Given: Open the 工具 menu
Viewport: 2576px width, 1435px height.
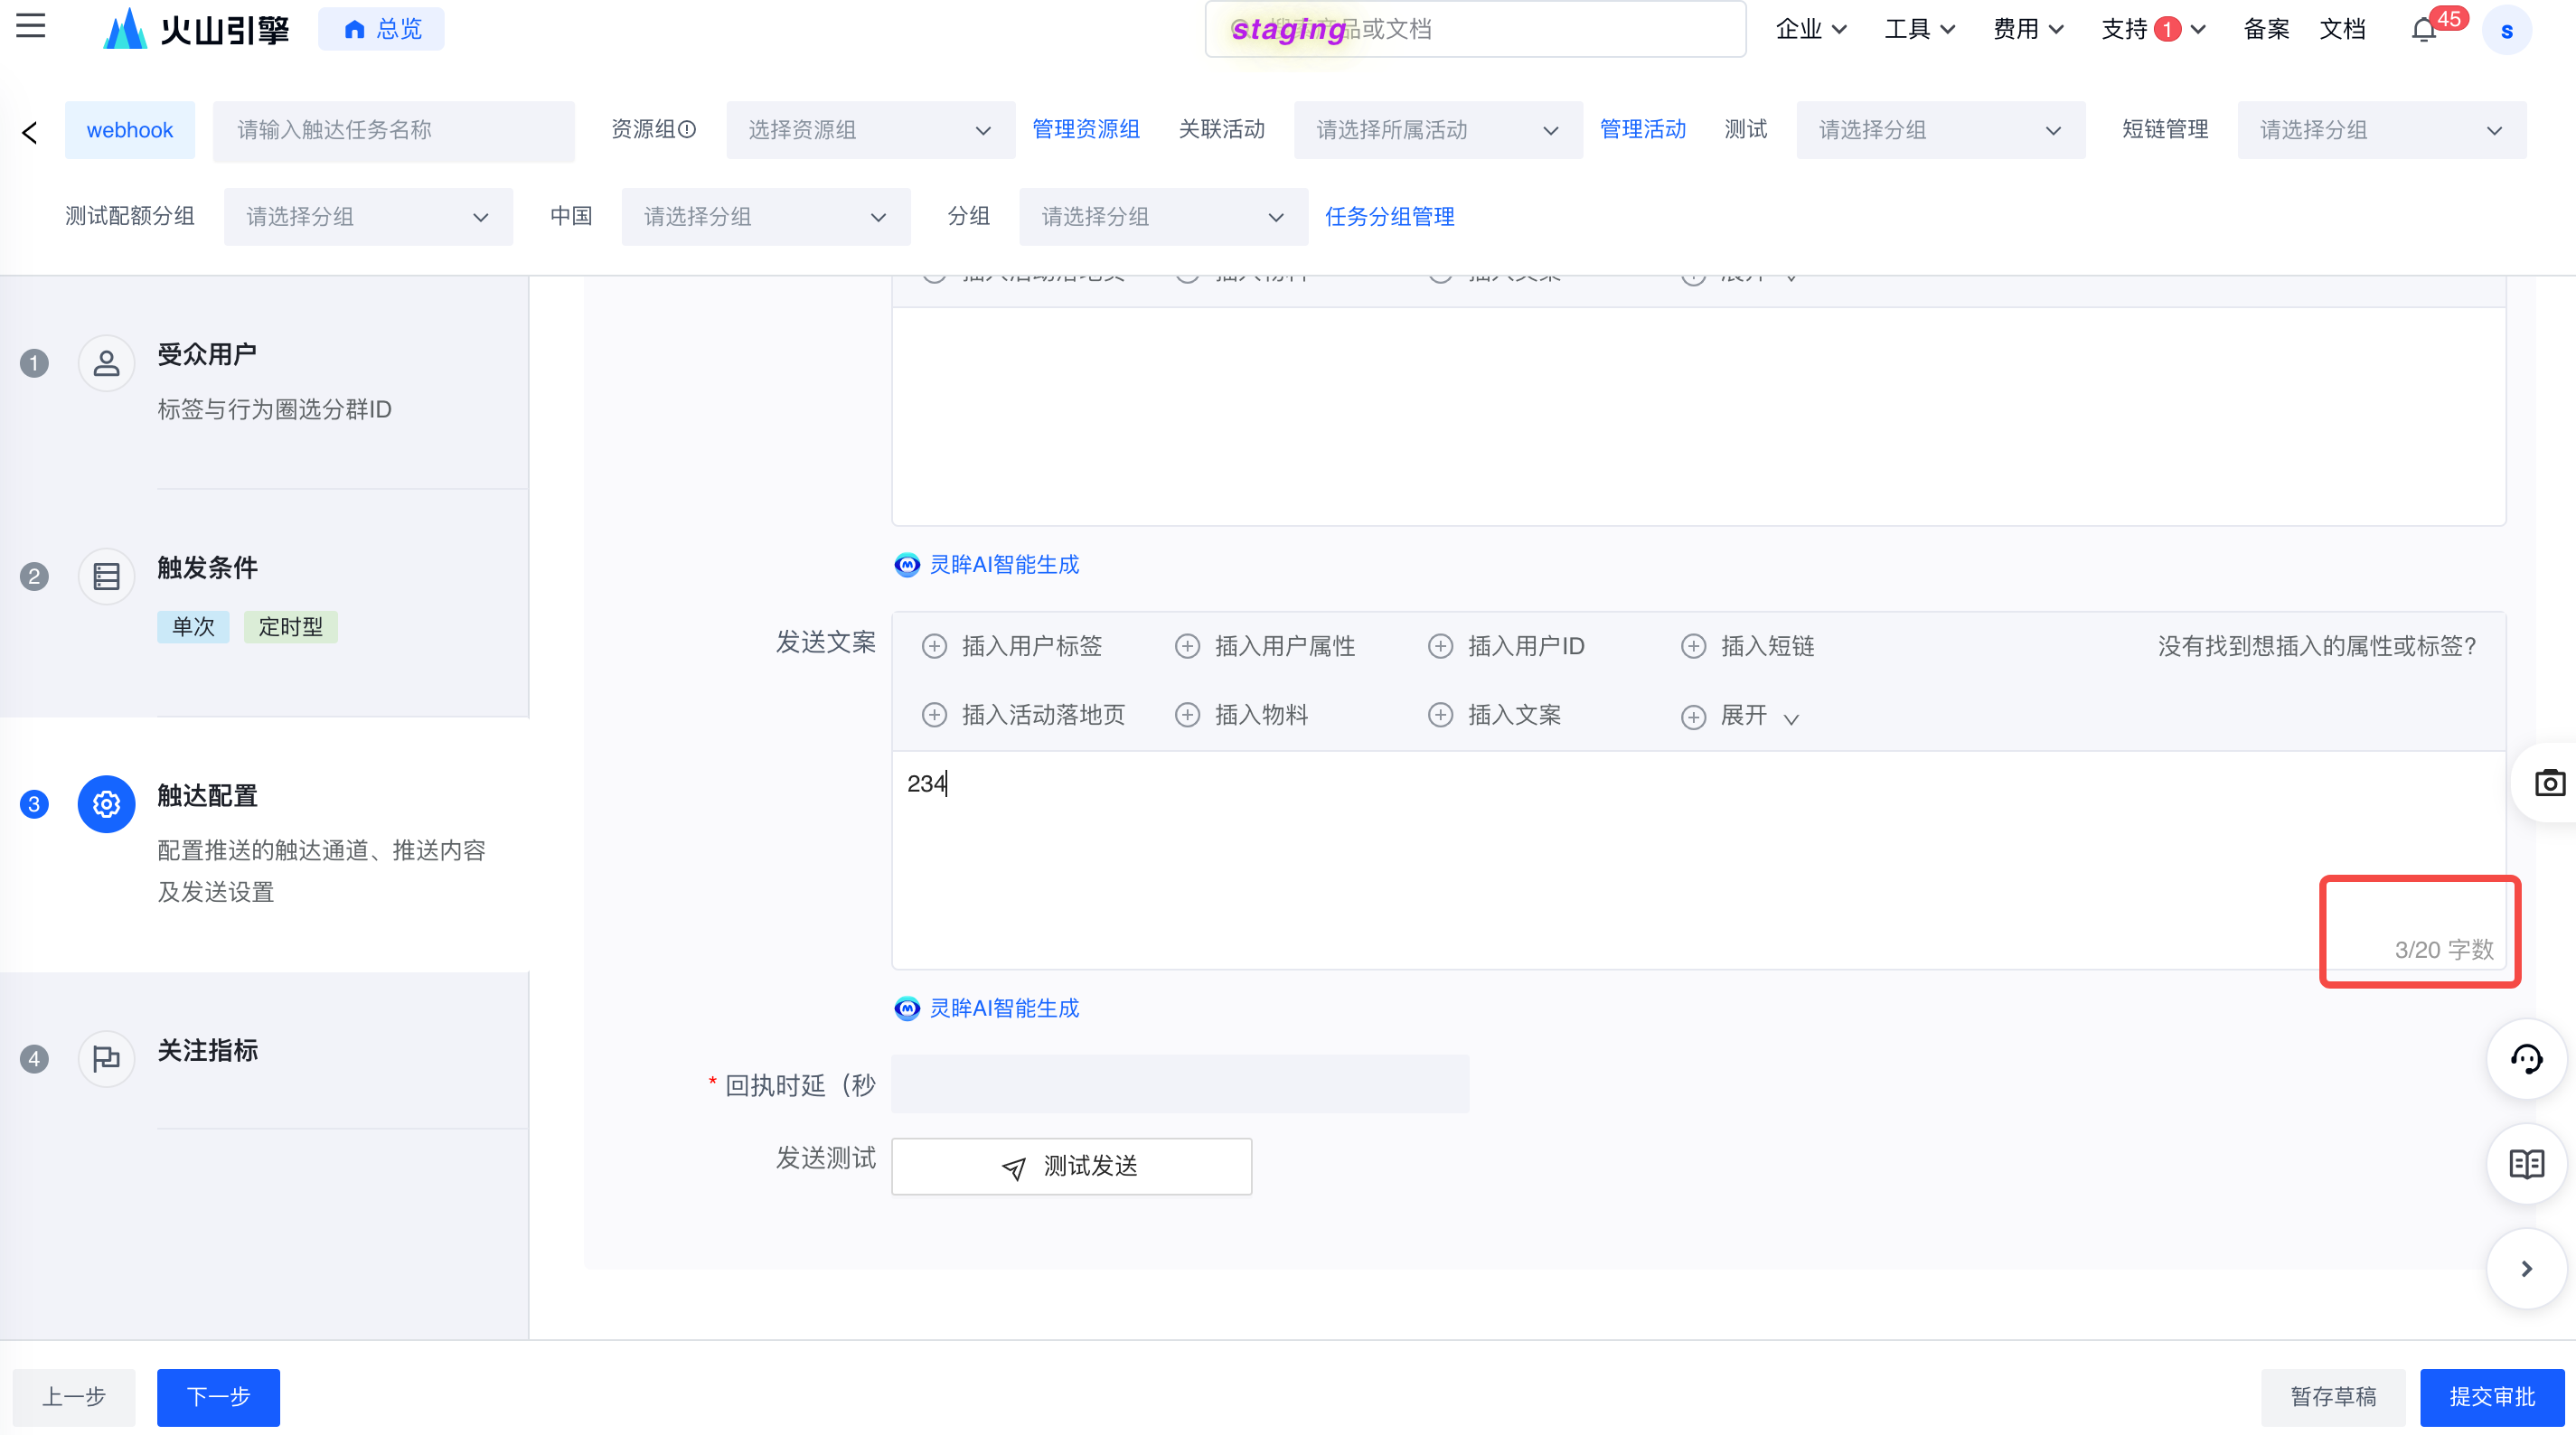Looking at the screenshot, I should (x=1919, y=30).
